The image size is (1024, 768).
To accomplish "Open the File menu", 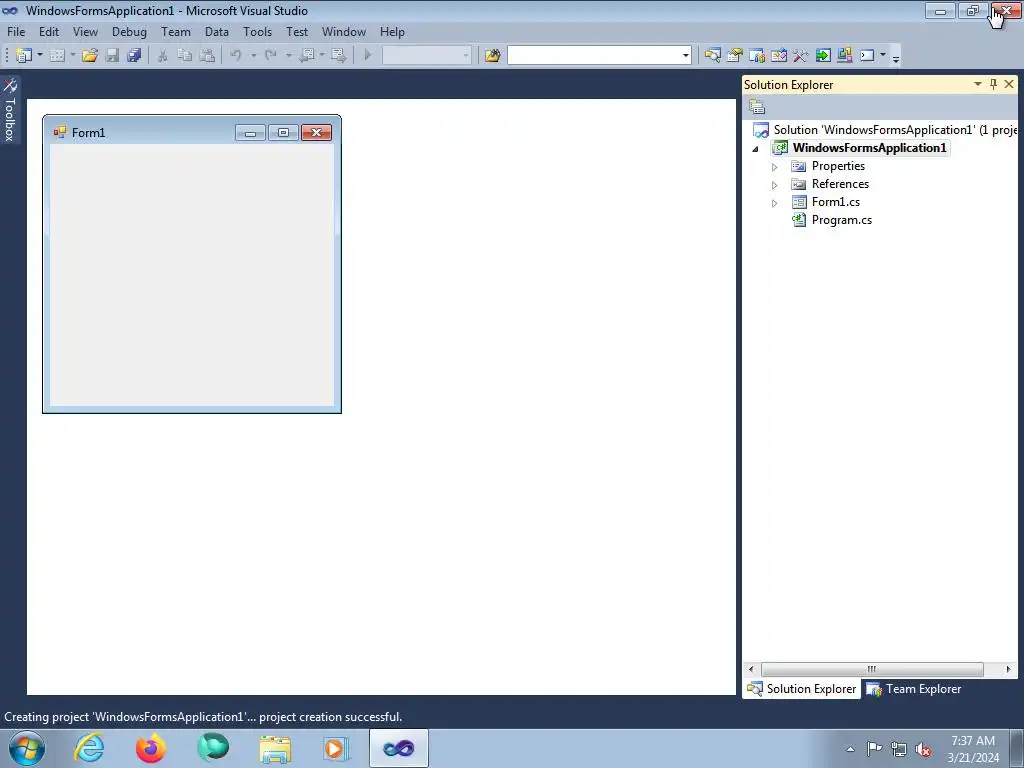I will tap(16, 31).
